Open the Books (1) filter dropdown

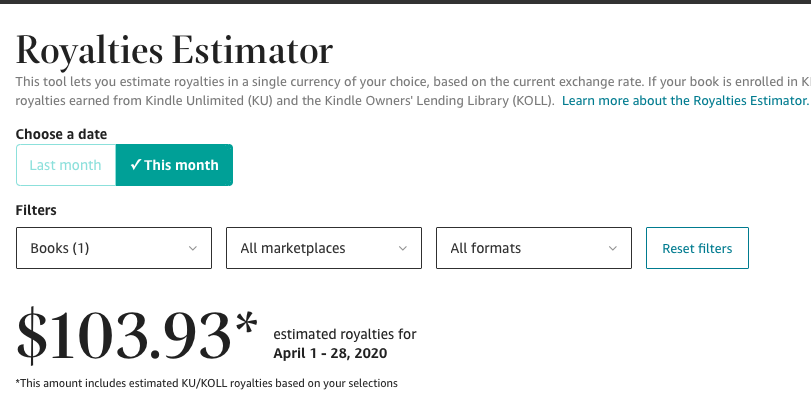click(x=114, y=248)
